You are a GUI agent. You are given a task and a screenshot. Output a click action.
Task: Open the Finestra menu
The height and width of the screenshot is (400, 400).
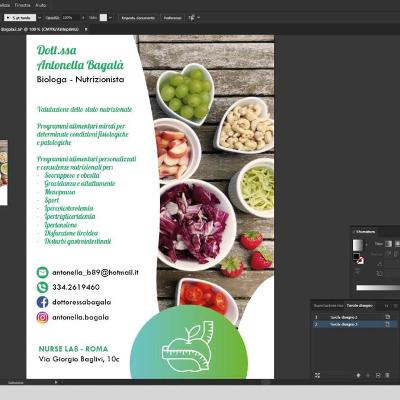[x=22, y=5]
